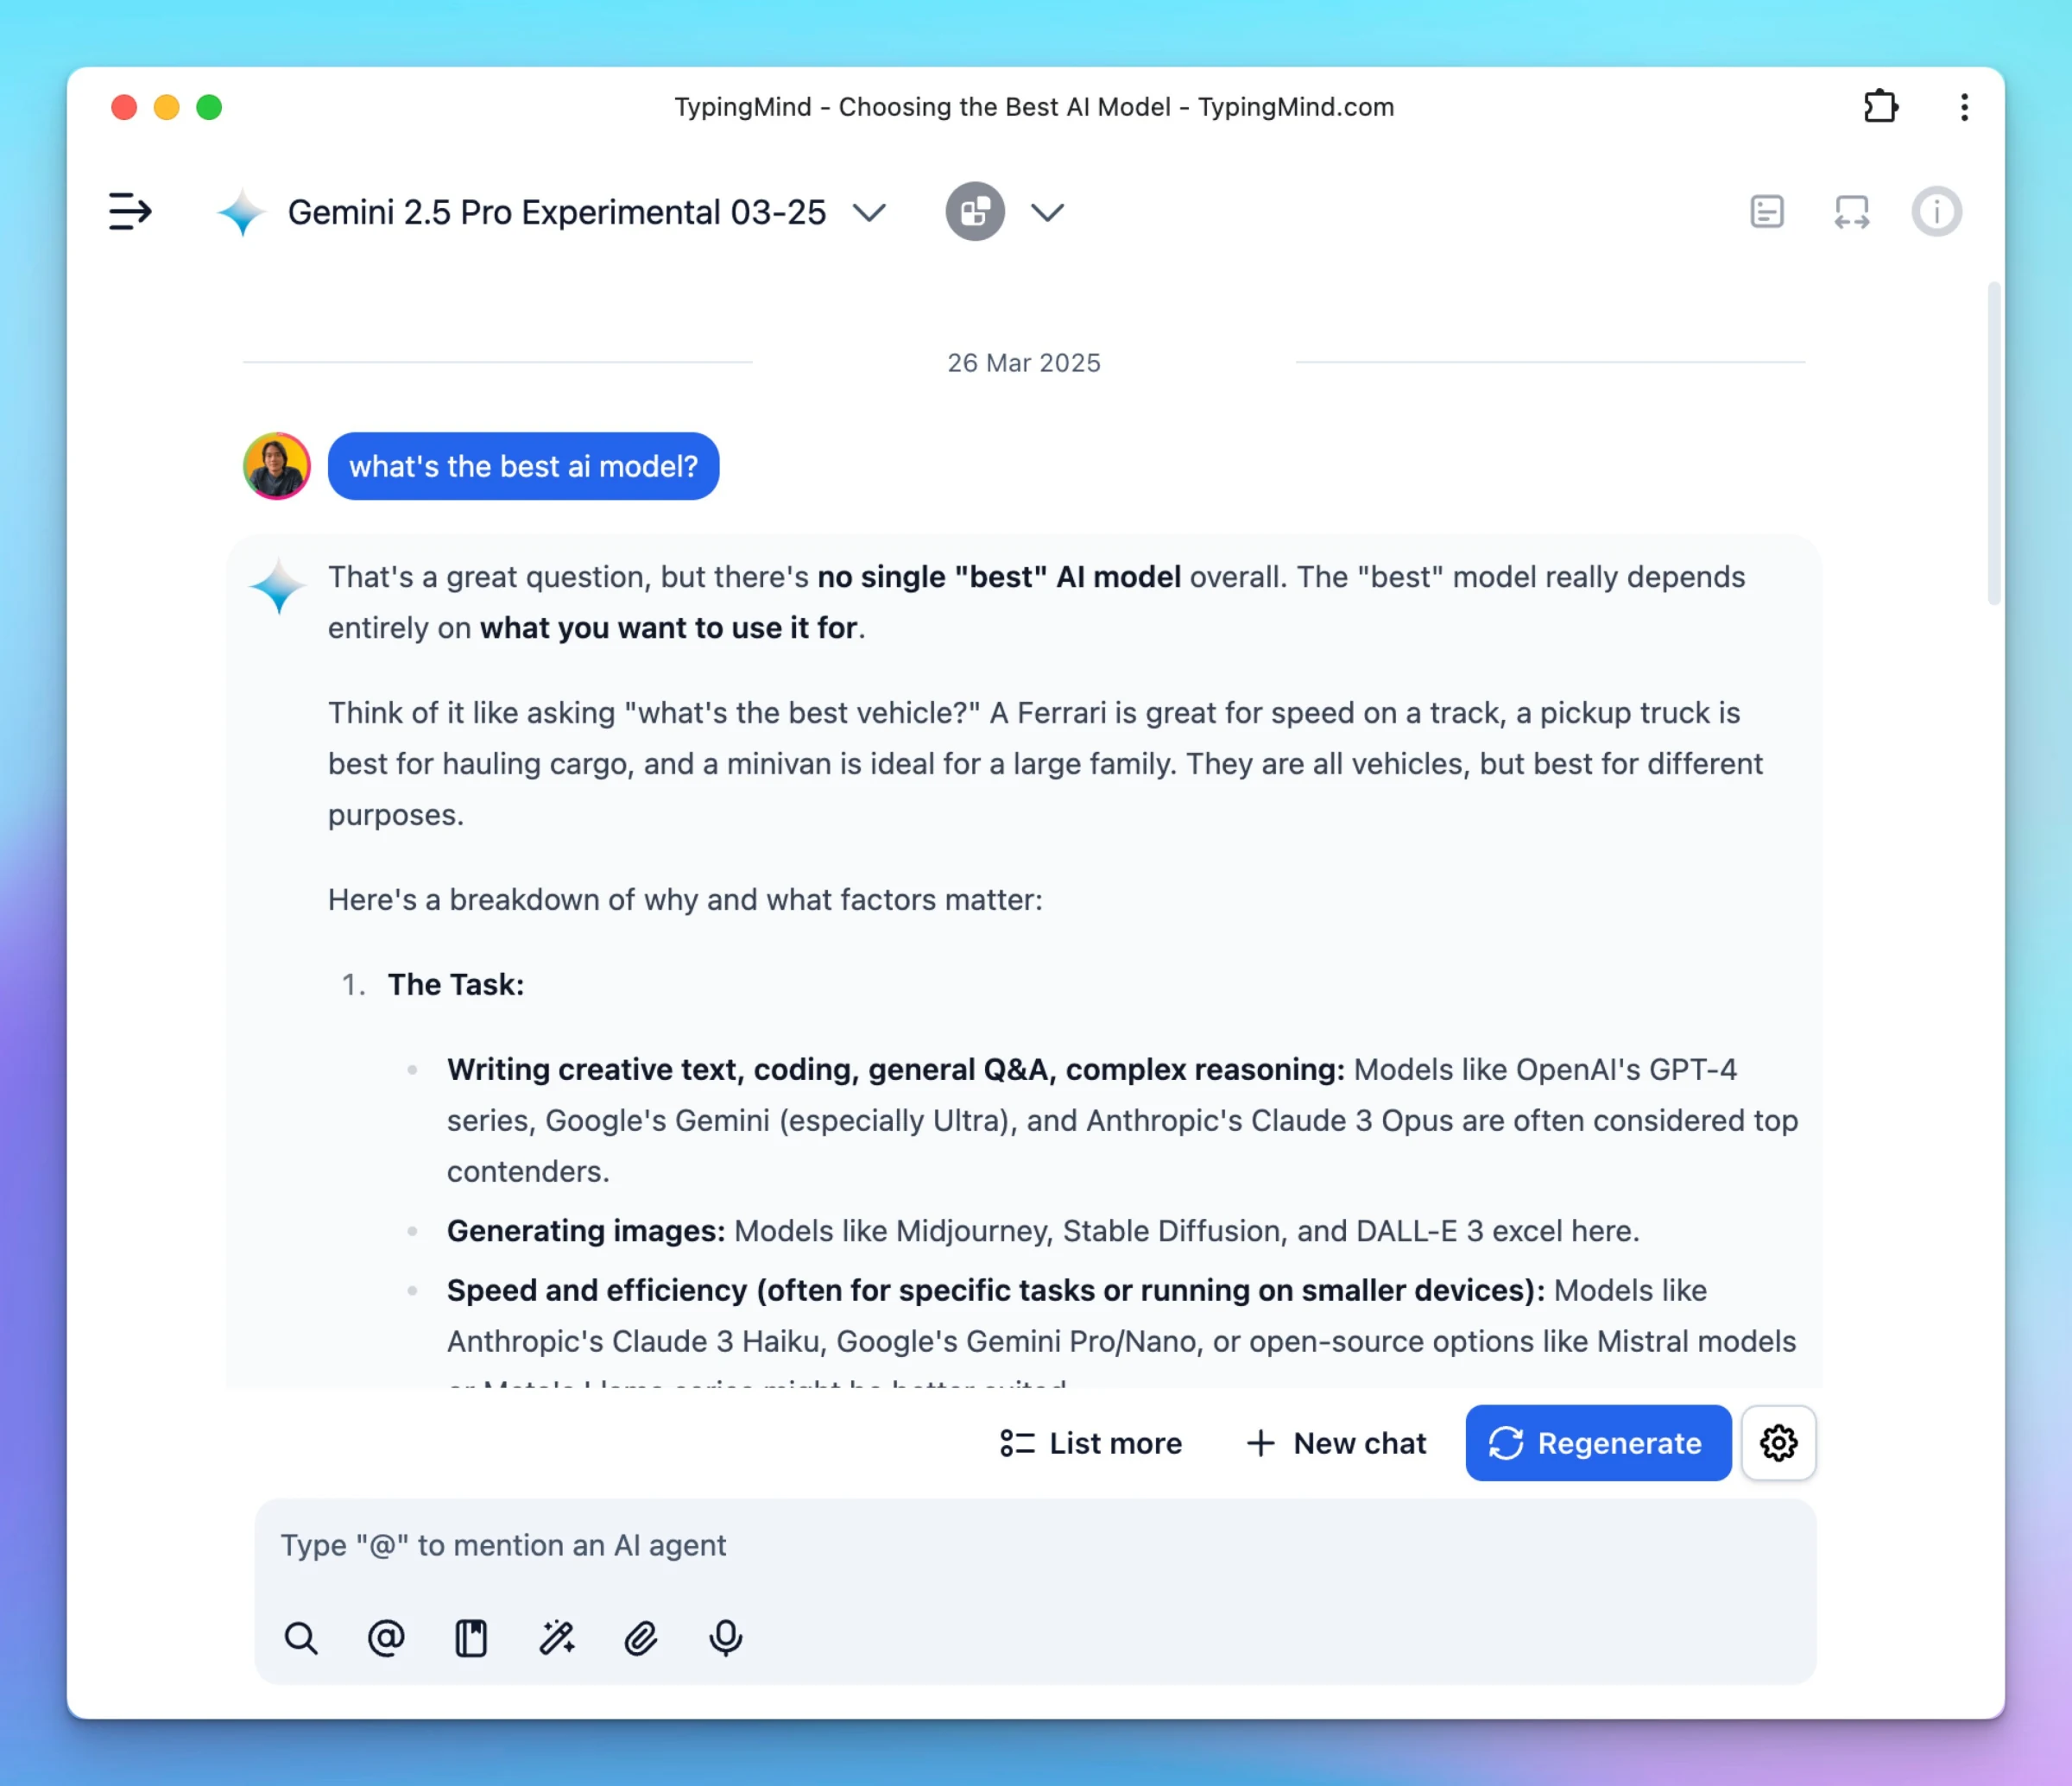Viewport: 2072px width, 1786px height.
Task: Click the magic wand enhance icon
Action: point(556,1638)
